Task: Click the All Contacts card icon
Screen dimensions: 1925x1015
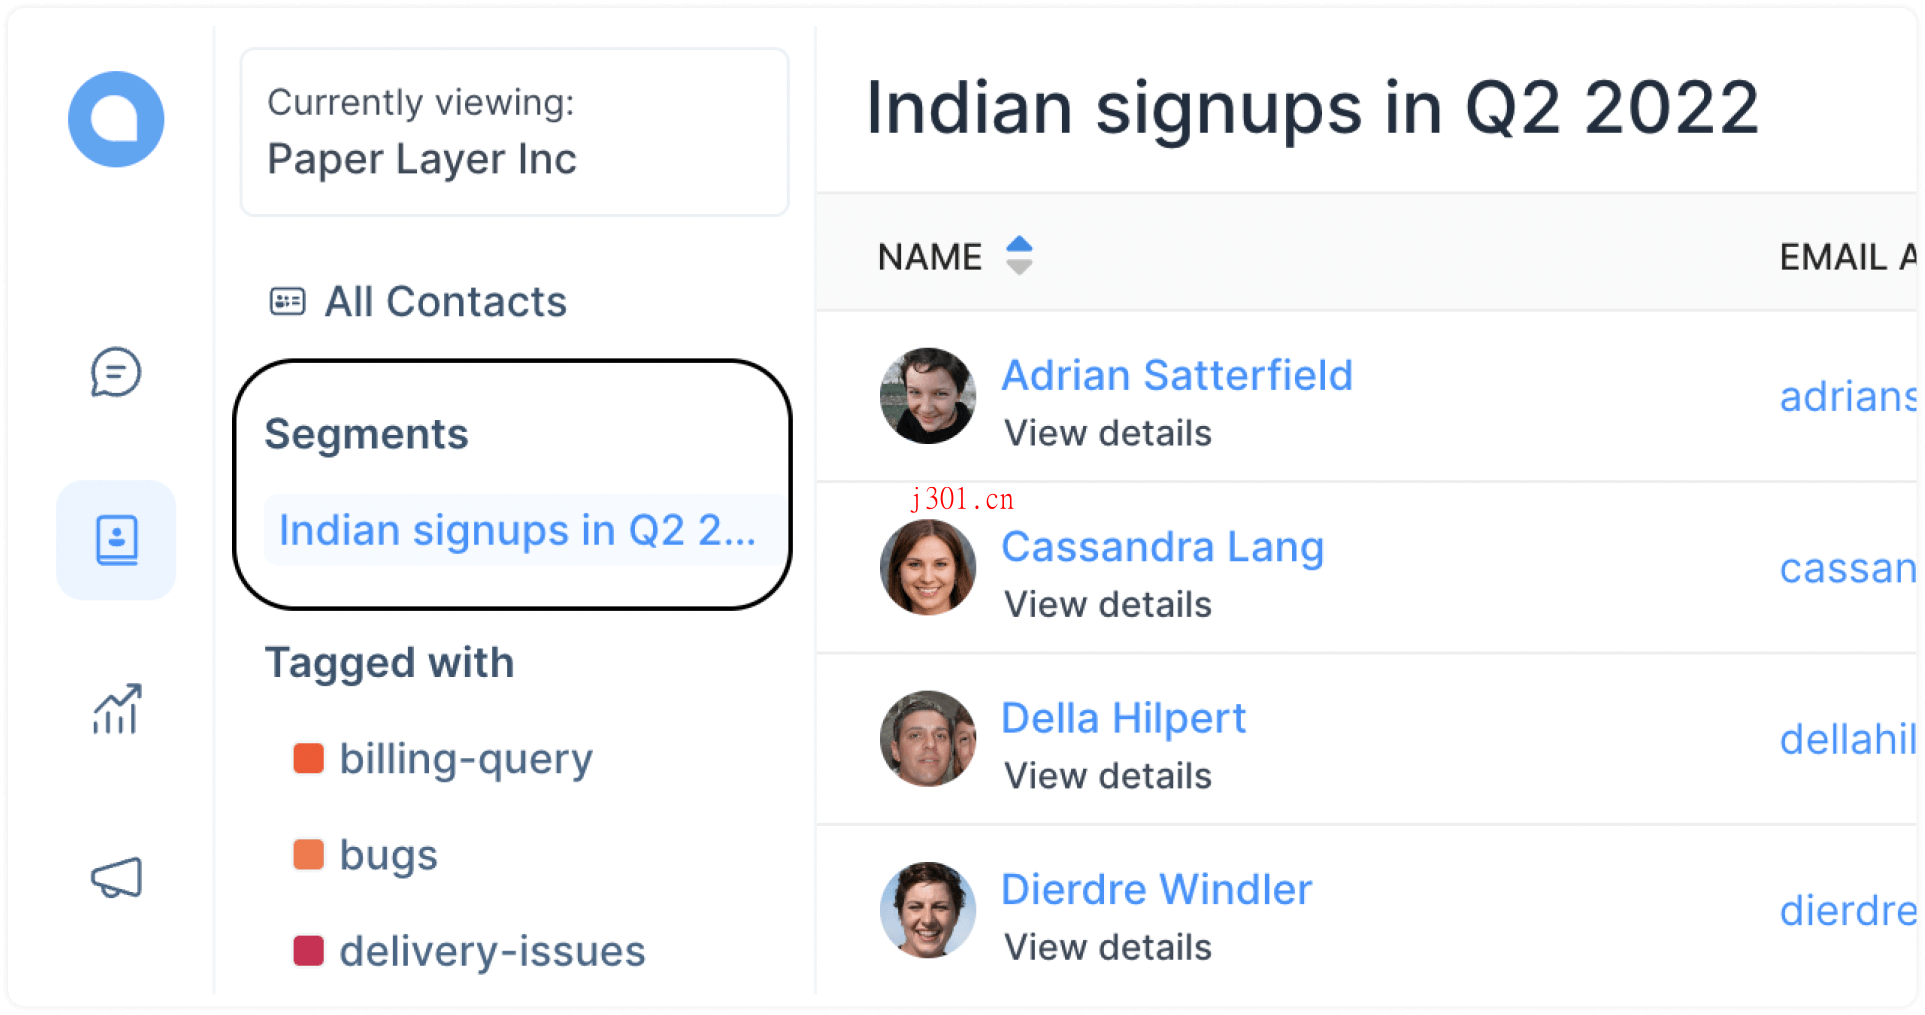Action: click(287, 301)
